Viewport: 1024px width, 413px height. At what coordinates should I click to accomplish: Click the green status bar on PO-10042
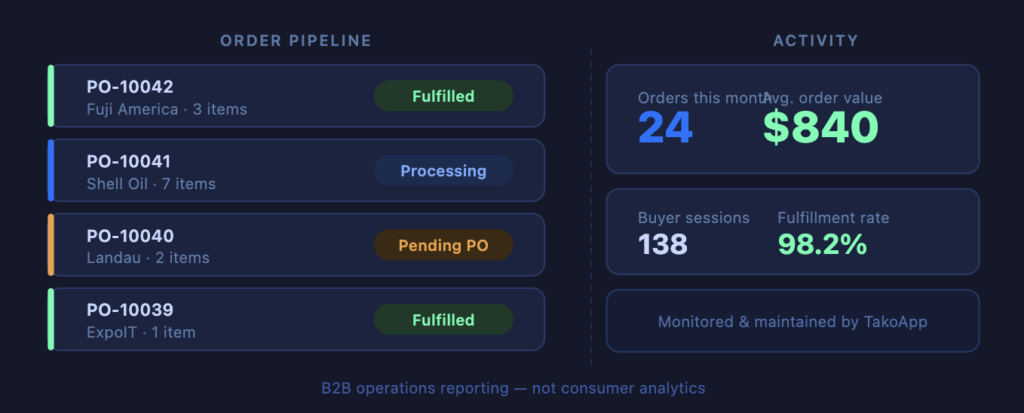(50, 96)
